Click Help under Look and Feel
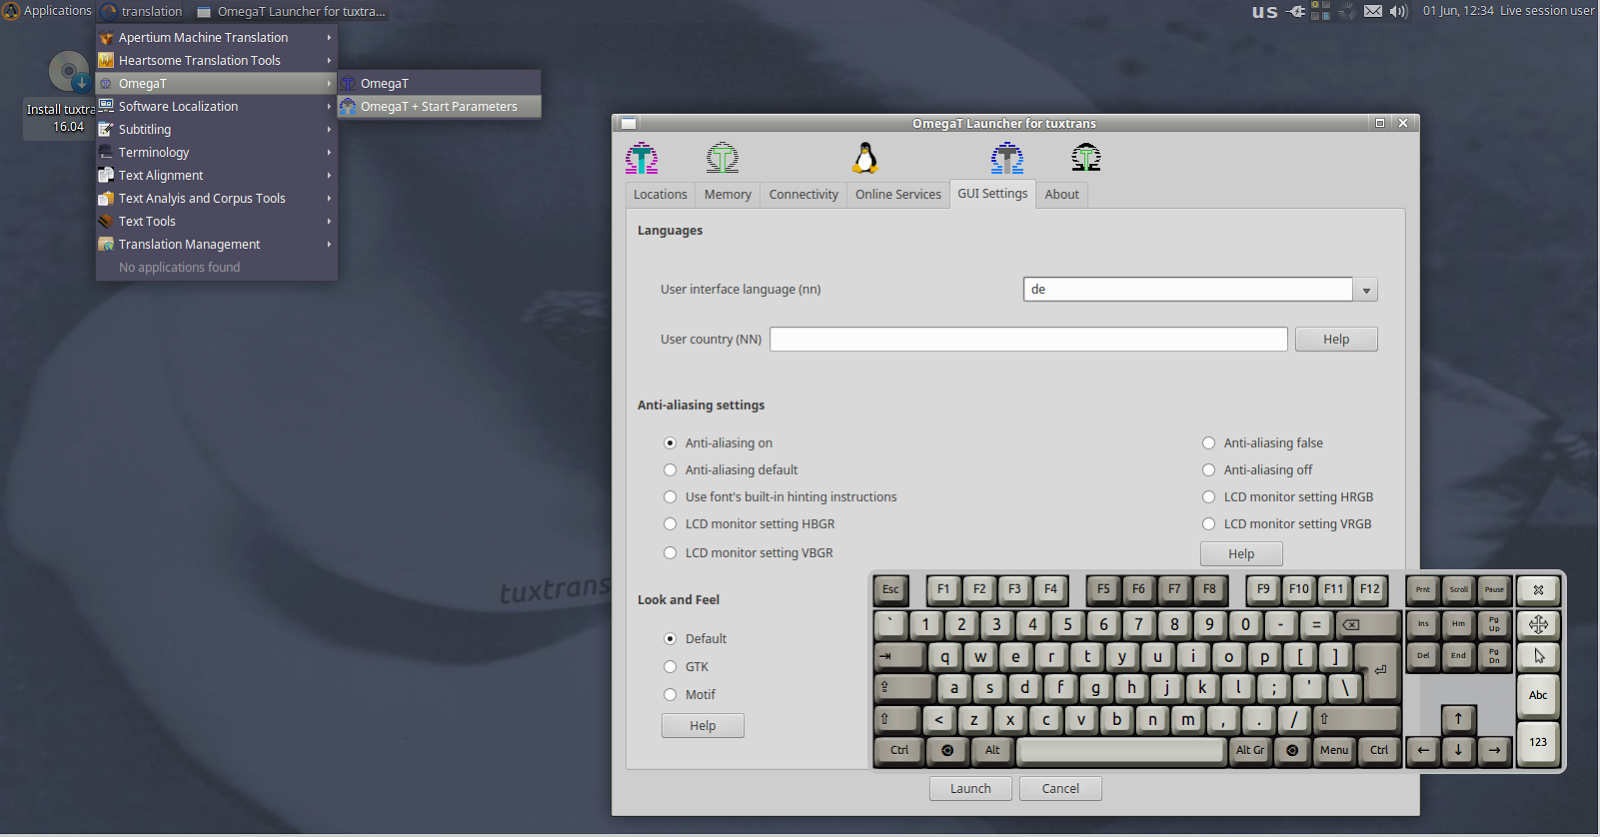Image resolution: width=1600 pixels, height=837 pixels. 702,726
